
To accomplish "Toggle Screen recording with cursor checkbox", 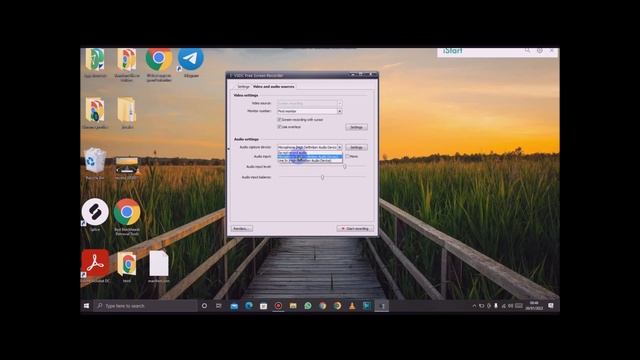I will (280, 120).
